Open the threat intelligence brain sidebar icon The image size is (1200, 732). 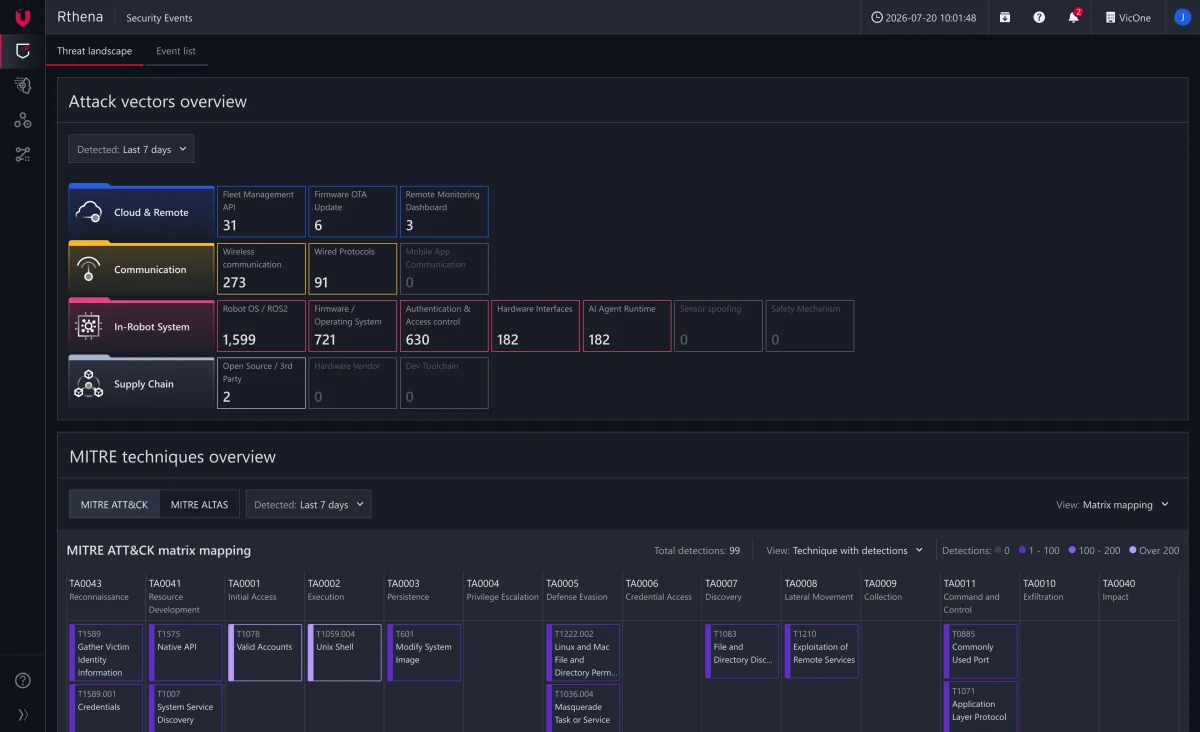pyautogui.click(x=23, y=86)
